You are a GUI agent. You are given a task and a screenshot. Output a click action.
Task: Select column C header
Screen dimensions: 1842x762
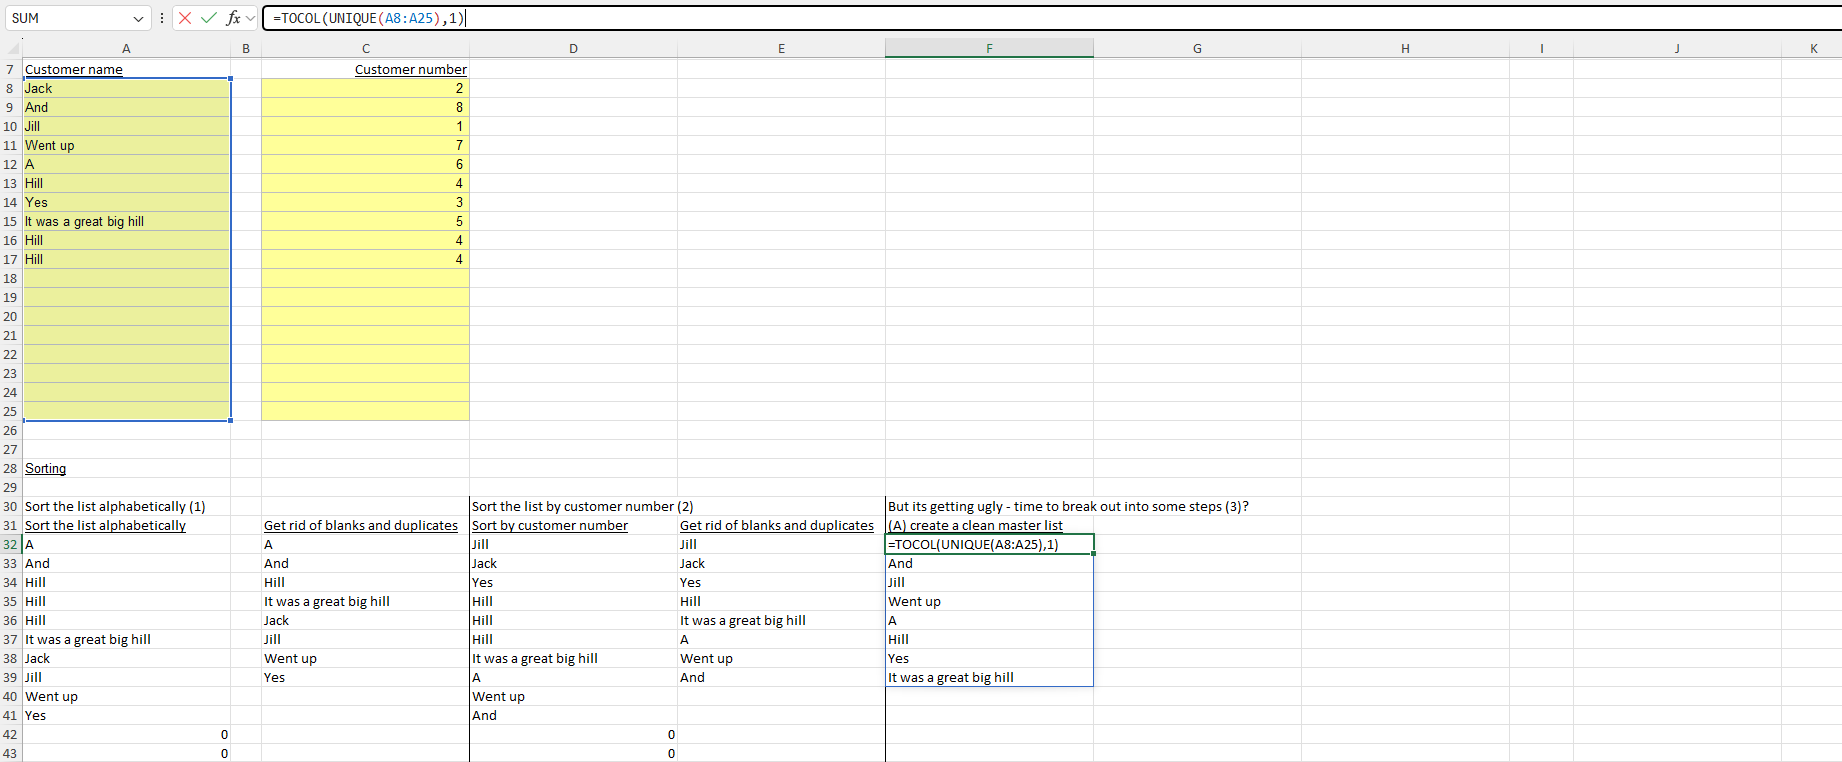(x=365, y=48)
